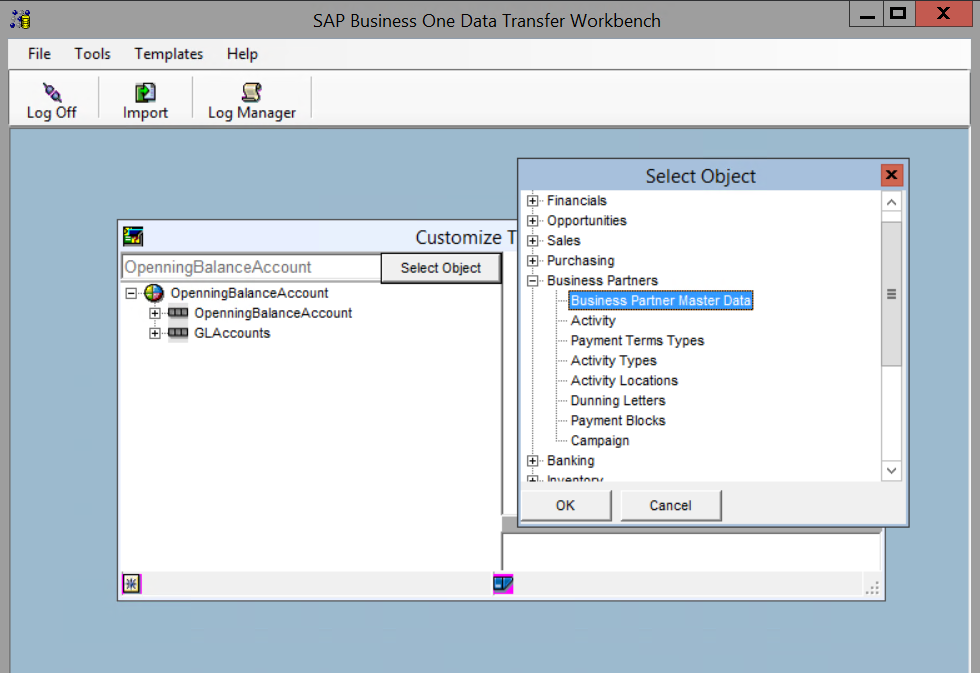Screen dimensions: 980x673
Task: Click the resize grip of Customize window
Action: tap(872, 587)
